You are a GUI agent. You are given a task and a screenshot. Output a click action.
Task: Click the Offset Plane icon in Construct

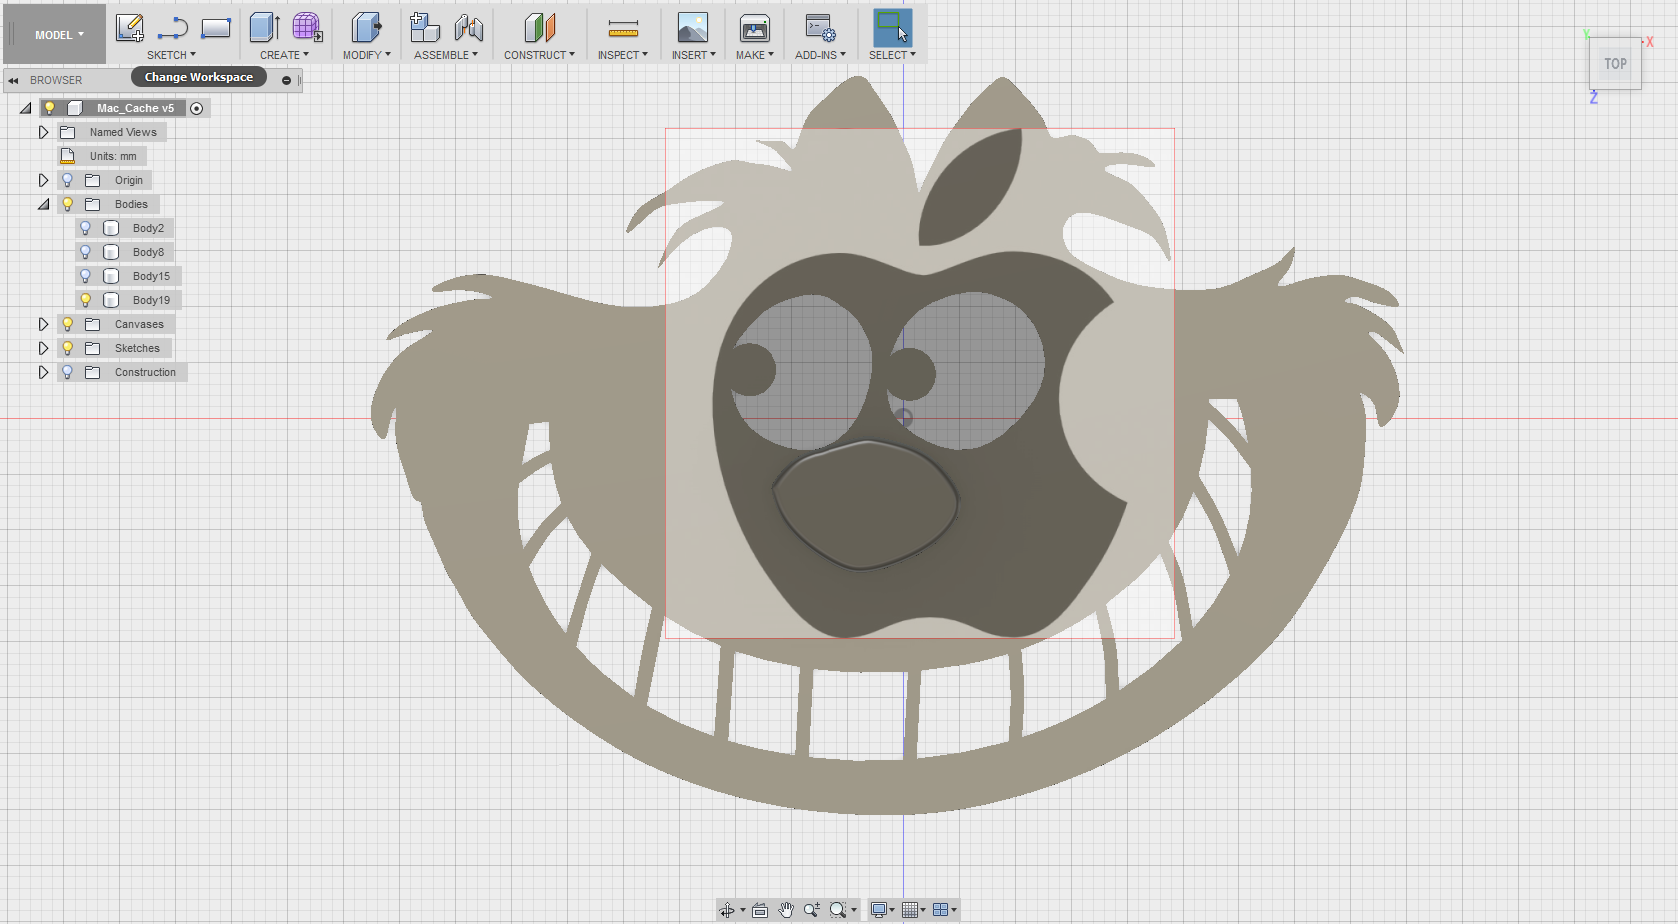pos(540,28)
